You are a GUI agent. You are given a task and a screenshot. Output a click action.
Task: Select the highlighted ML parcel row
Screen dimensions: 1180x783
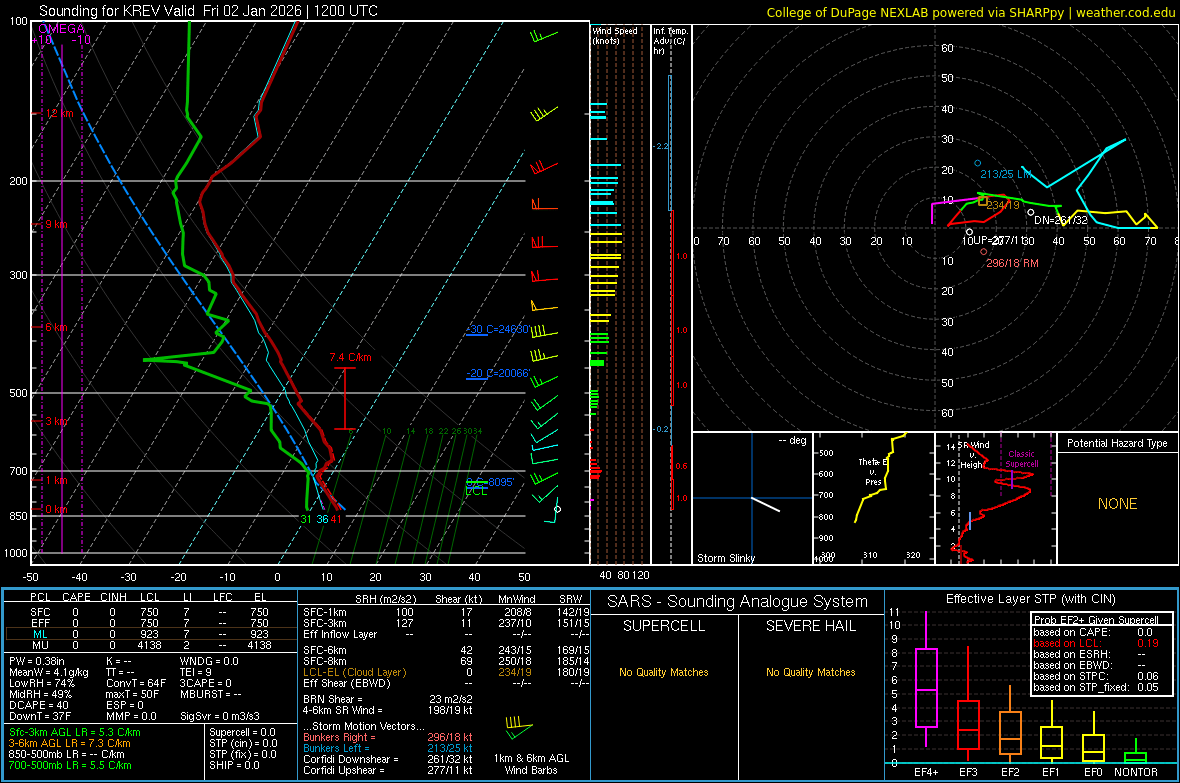(x=151, y=634)
